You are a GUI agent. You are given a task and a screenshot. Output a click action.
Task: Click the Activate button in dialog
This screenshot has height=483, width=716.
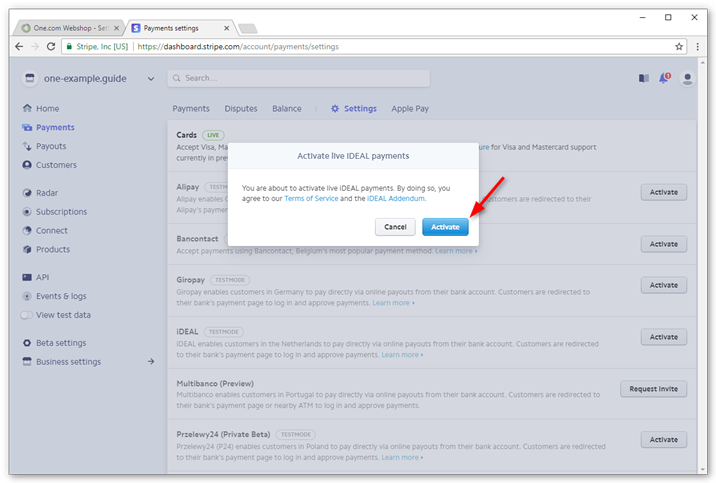pos(445,227)
